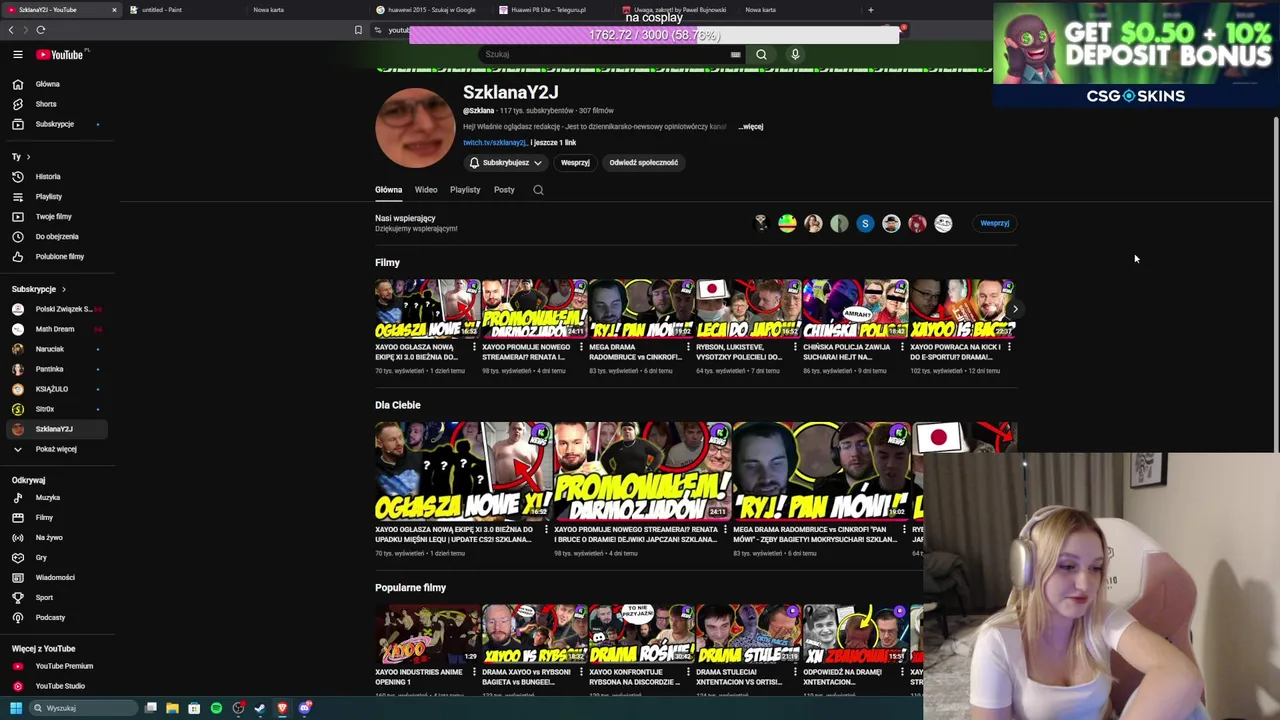The width and height of the screenshot is (1280, 720).
Task: Open the YouTube hamburger guide menu
Action: (17, 55)
